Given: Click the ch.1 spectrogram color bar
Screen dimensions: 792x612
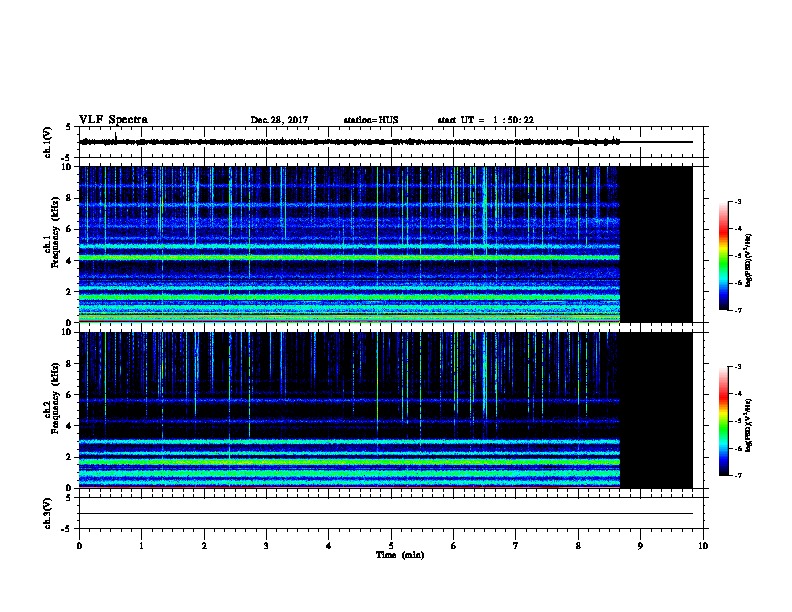Looking at the screenshot, I should pos(723,256).
